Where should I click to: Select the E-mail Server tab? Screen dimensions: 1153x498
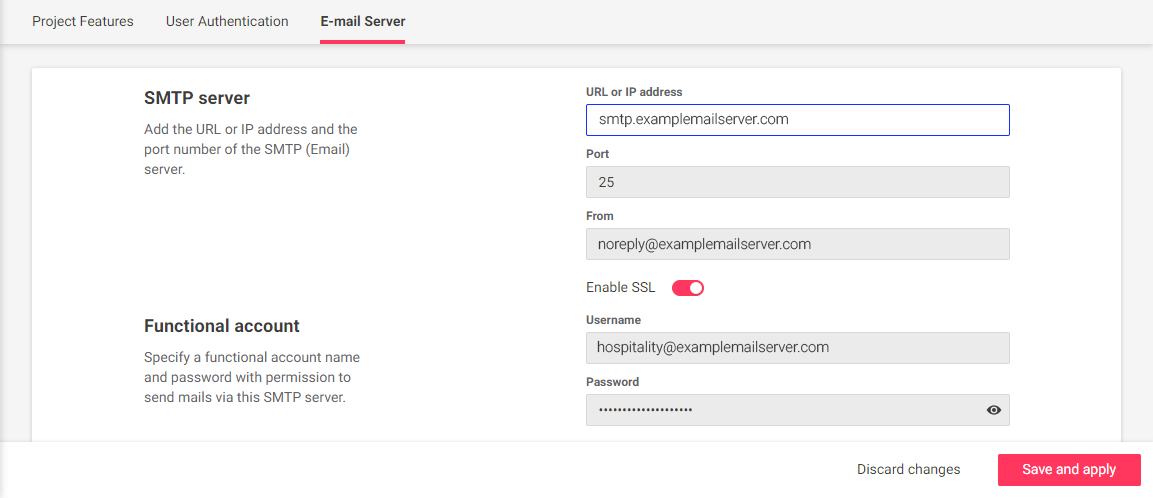(x=363, y=21)
